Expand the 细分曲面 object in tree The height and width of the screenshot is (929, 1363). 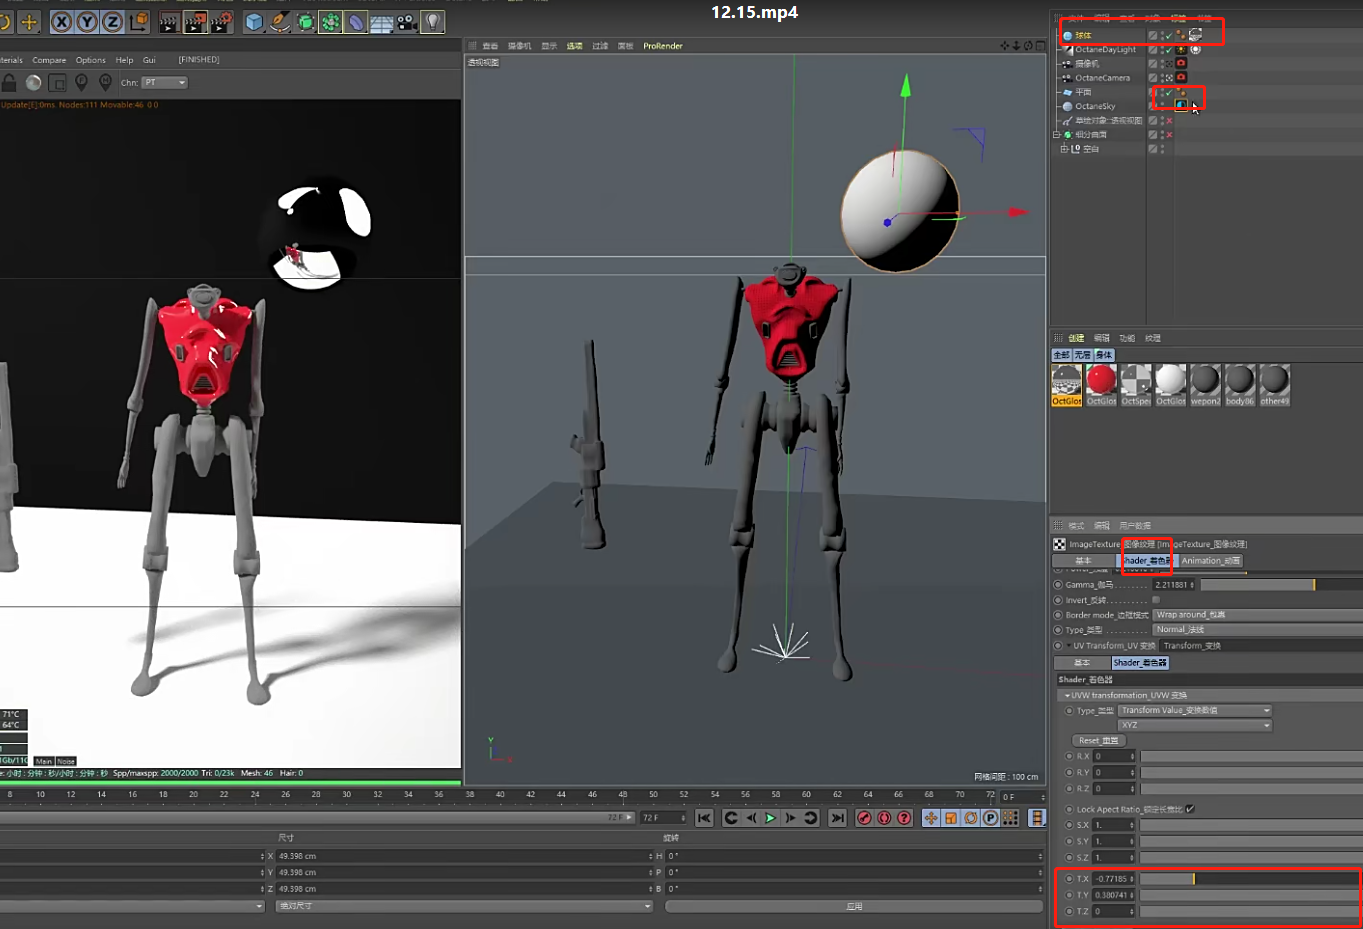(1056, 134)
